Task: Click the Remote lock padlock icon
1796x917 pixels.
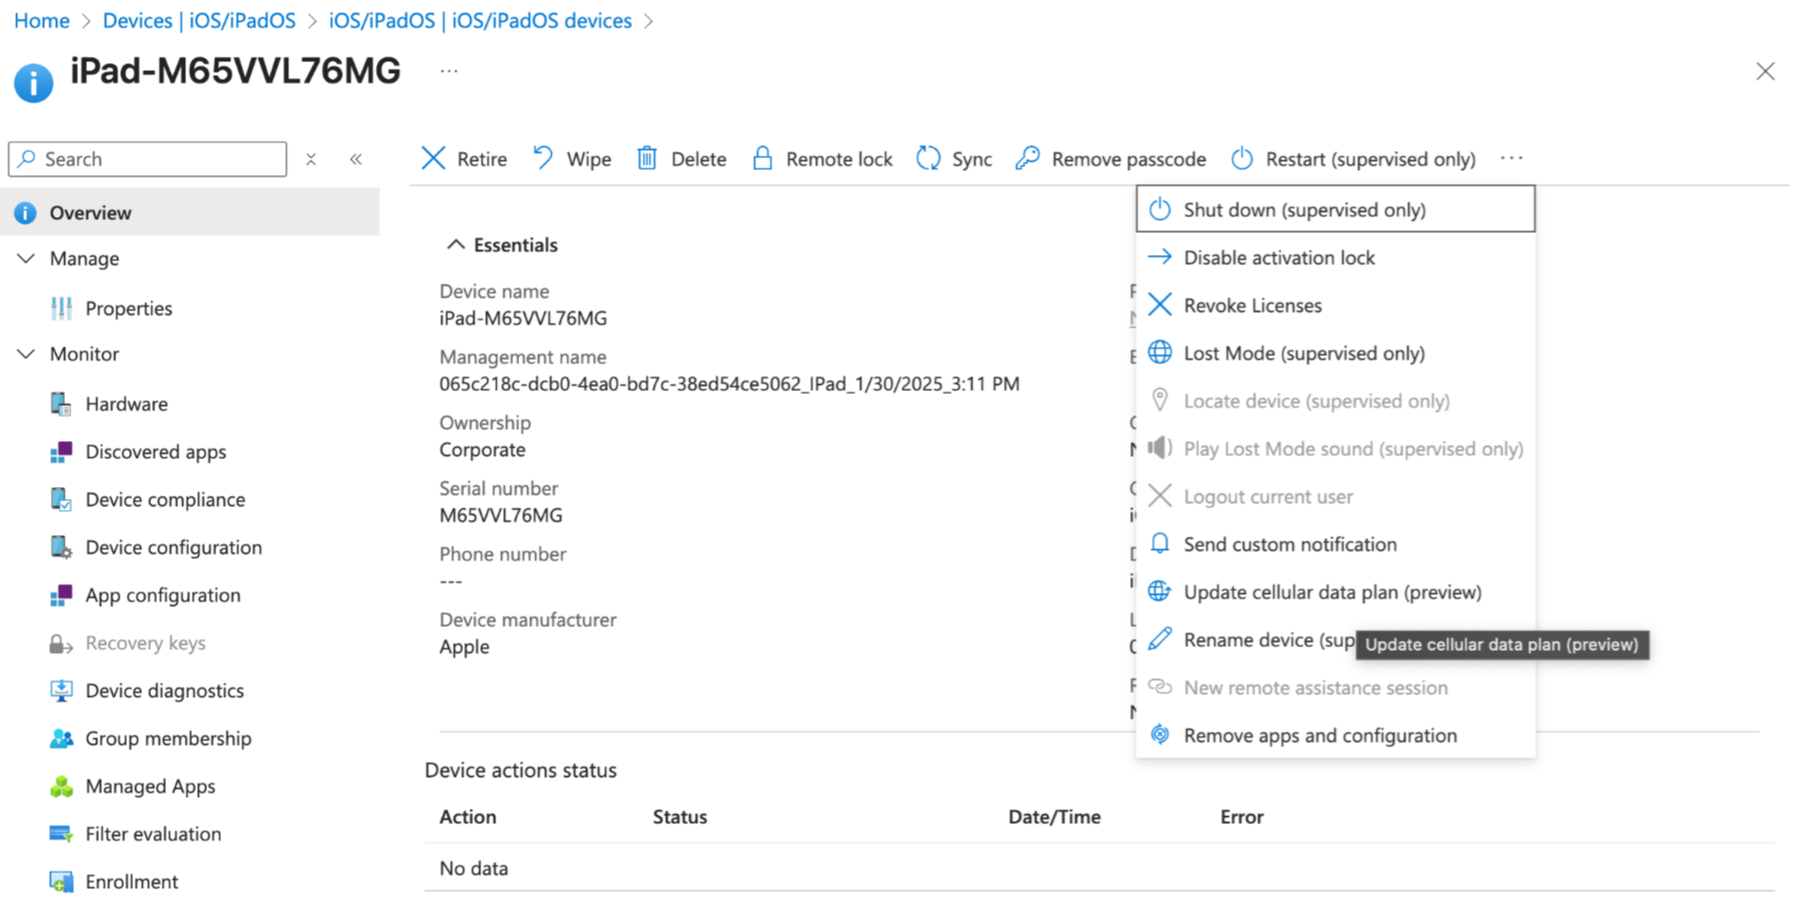Action: pyautogui.click(x=762, y=159)
